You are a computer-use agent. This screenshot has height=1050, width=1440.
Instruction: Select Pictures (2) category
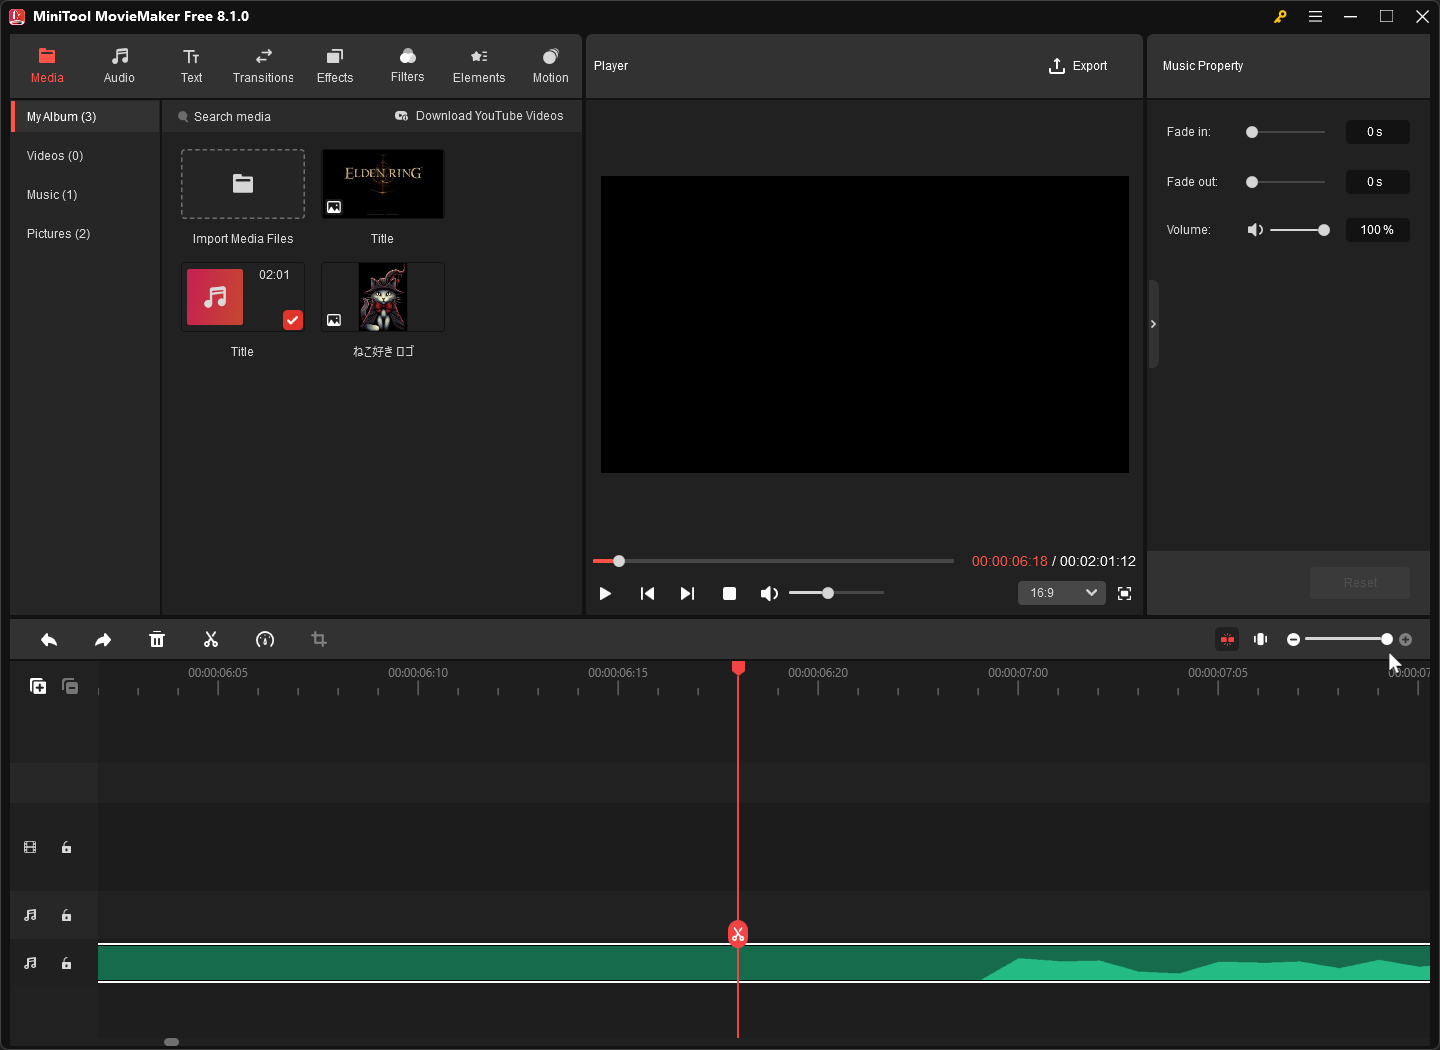tap(86, 234)
